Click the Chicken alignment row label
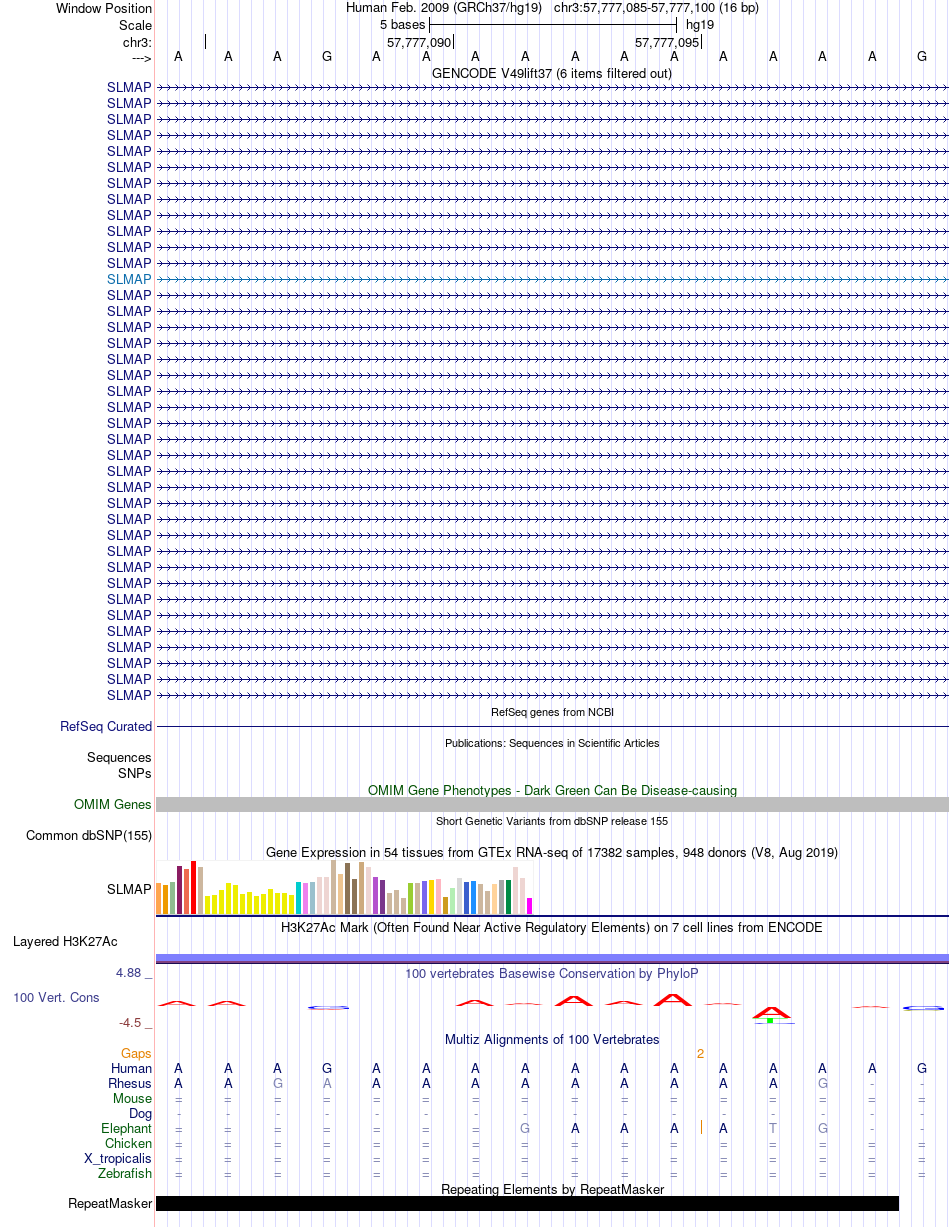 129,1144
